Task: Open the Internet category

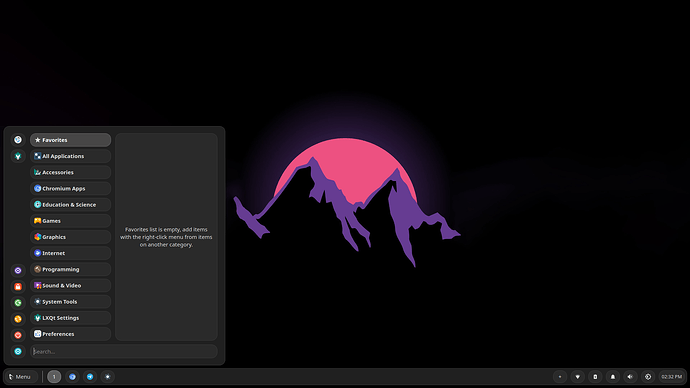Action: (70, 253)
